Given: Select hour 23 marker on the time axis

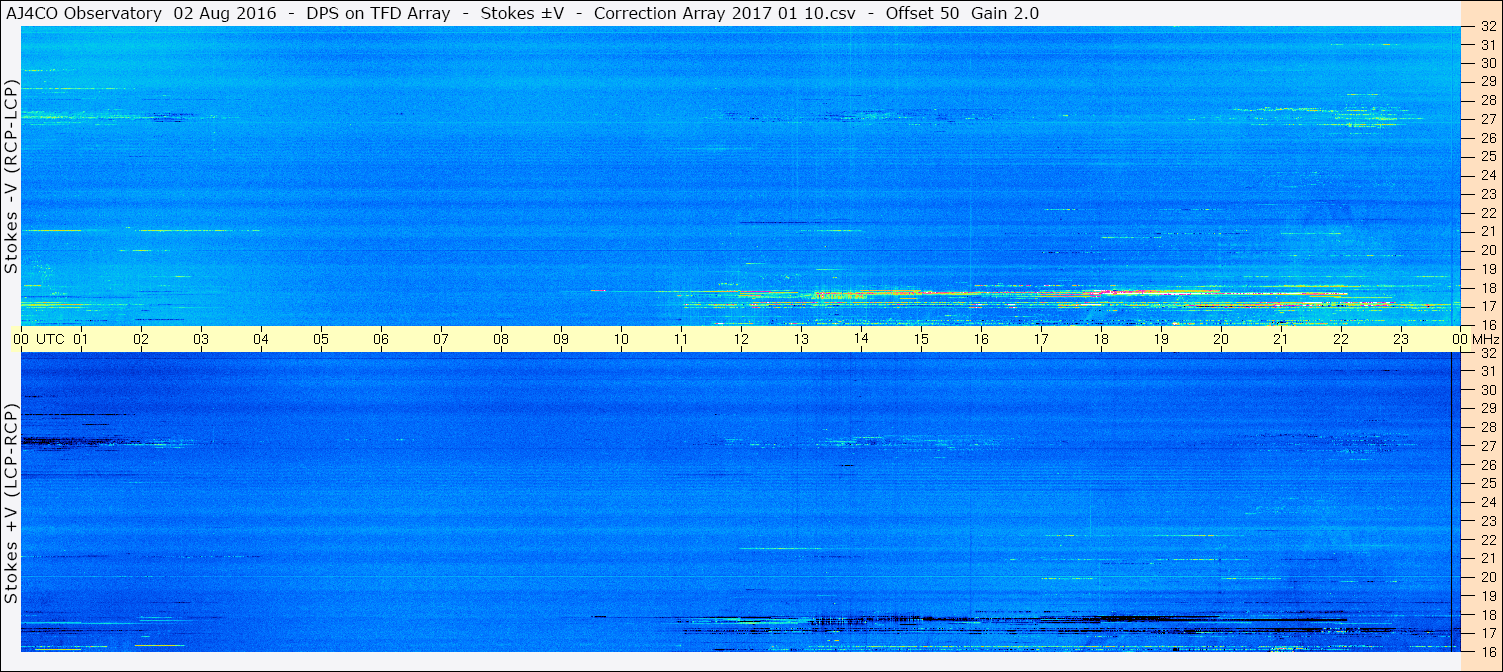Looking at the screenshot, I should coord(1401,339).
